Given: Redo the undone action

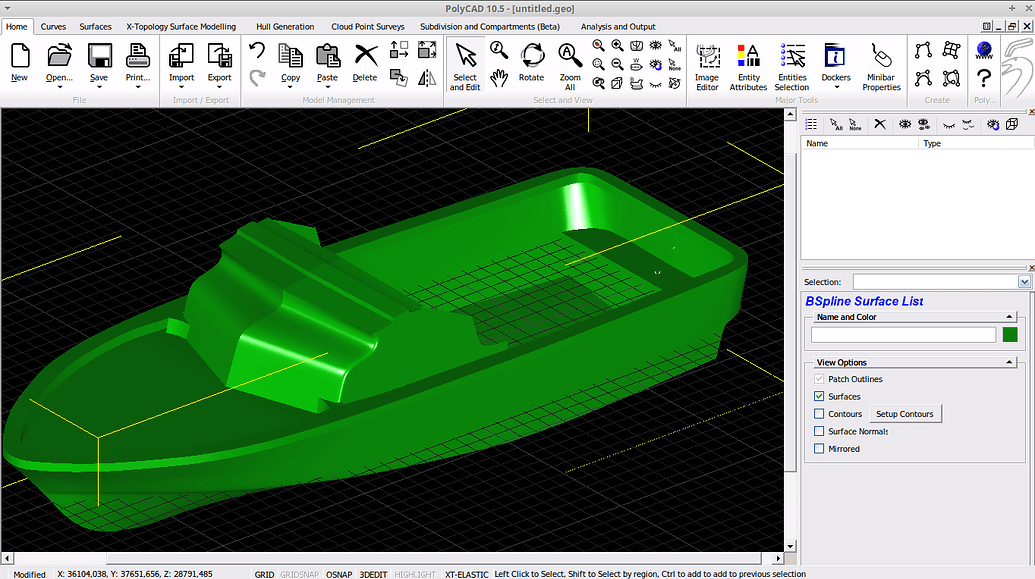Looking at the screenshot, I should click(257, 78).
